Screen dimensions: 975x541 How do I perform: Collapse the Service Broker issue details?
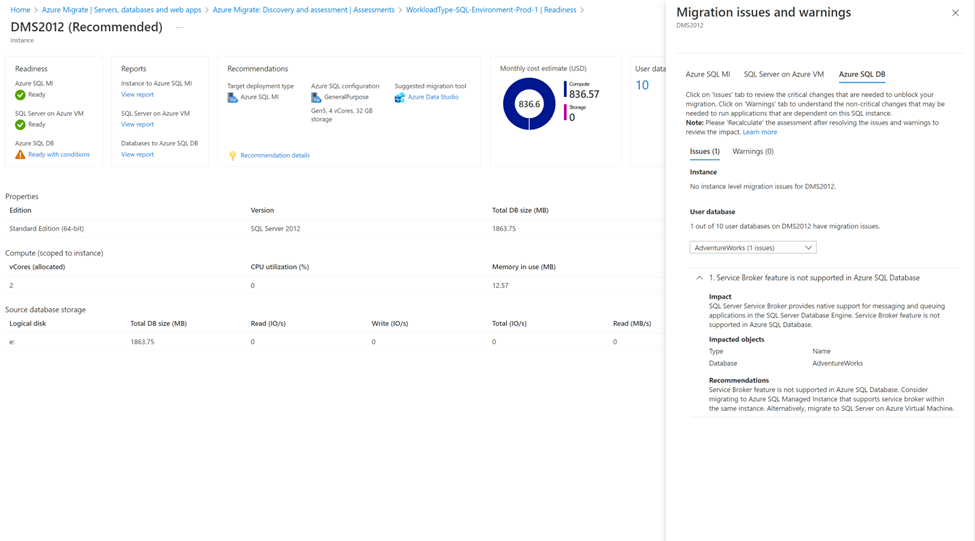pyautogui.click(x=699, y=278)
